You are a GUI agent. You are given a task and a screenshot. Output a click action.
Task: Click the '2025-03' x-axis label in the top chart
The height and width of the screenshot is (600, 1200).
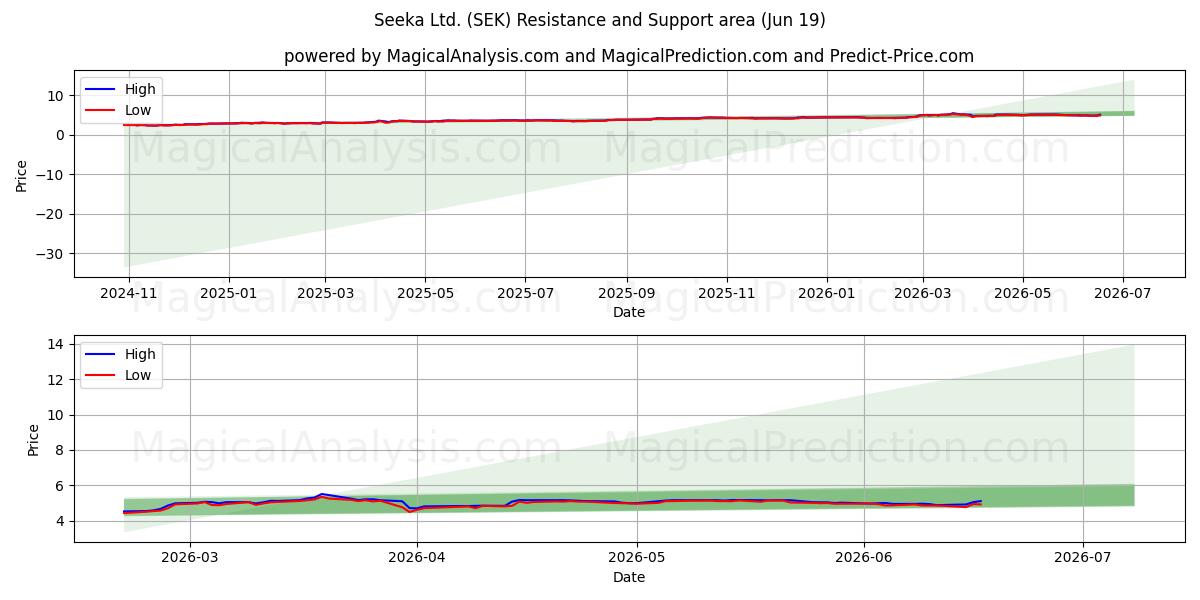(324, 294)
